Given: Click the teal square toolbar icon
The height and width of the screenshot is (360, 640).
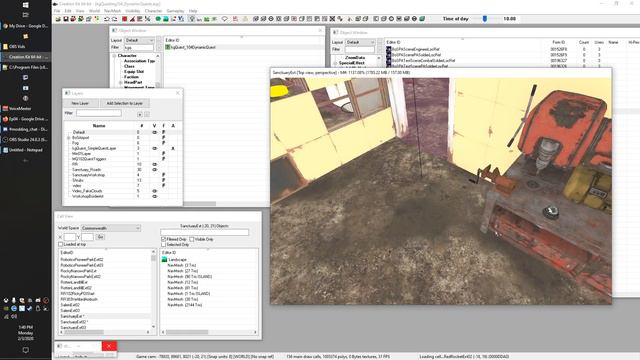Looking at the screenshot, I should pos(166,19).
